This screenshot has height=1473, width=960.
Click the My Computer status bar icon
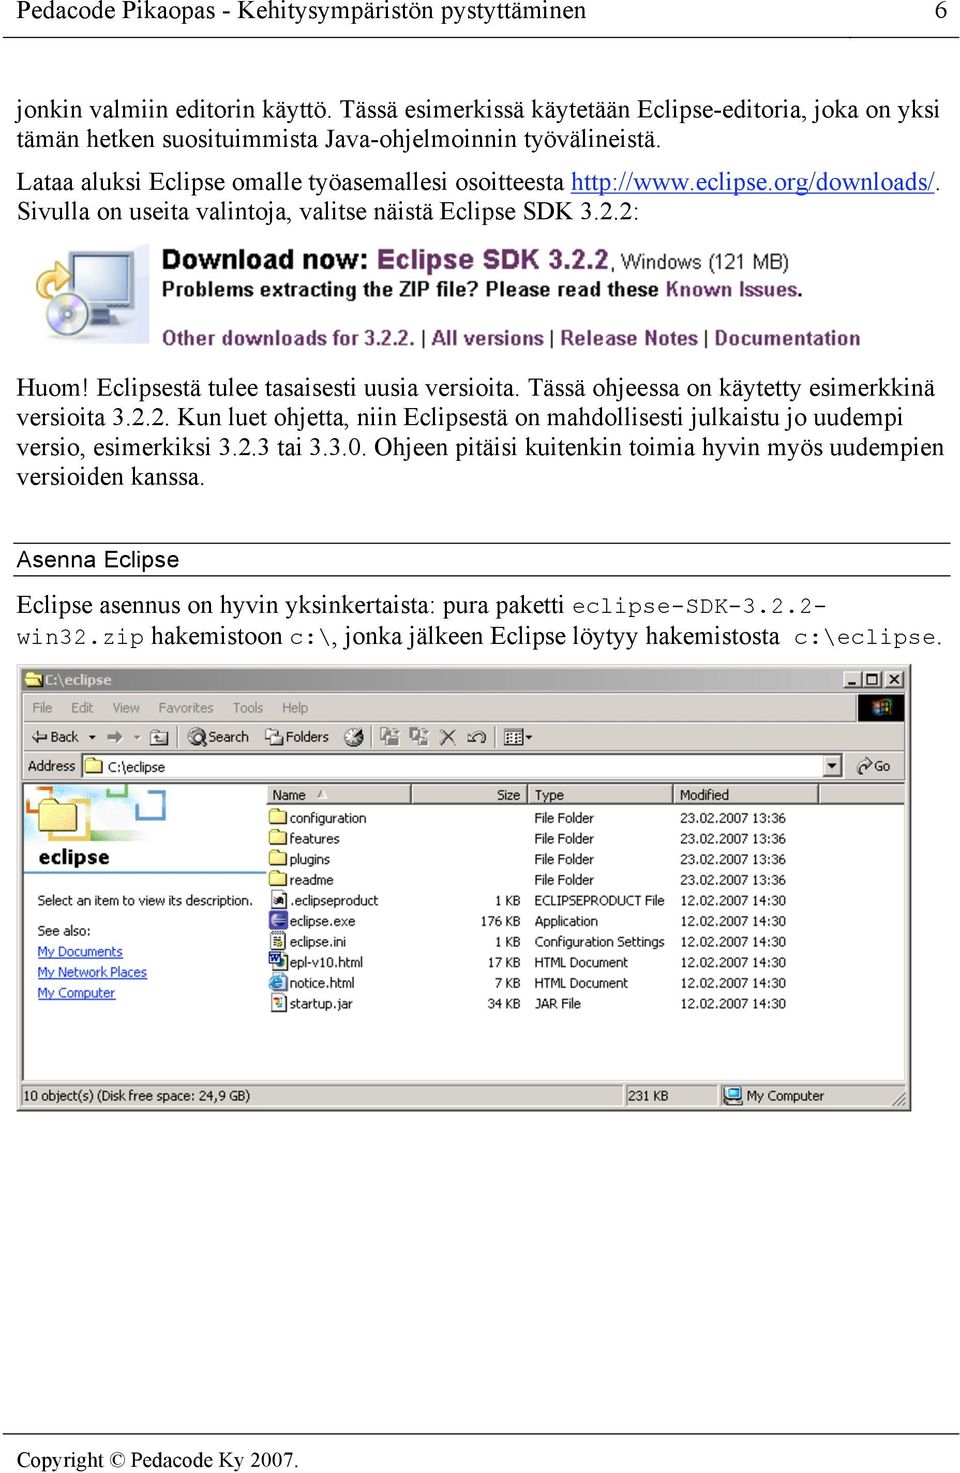tap(733, 1095)
